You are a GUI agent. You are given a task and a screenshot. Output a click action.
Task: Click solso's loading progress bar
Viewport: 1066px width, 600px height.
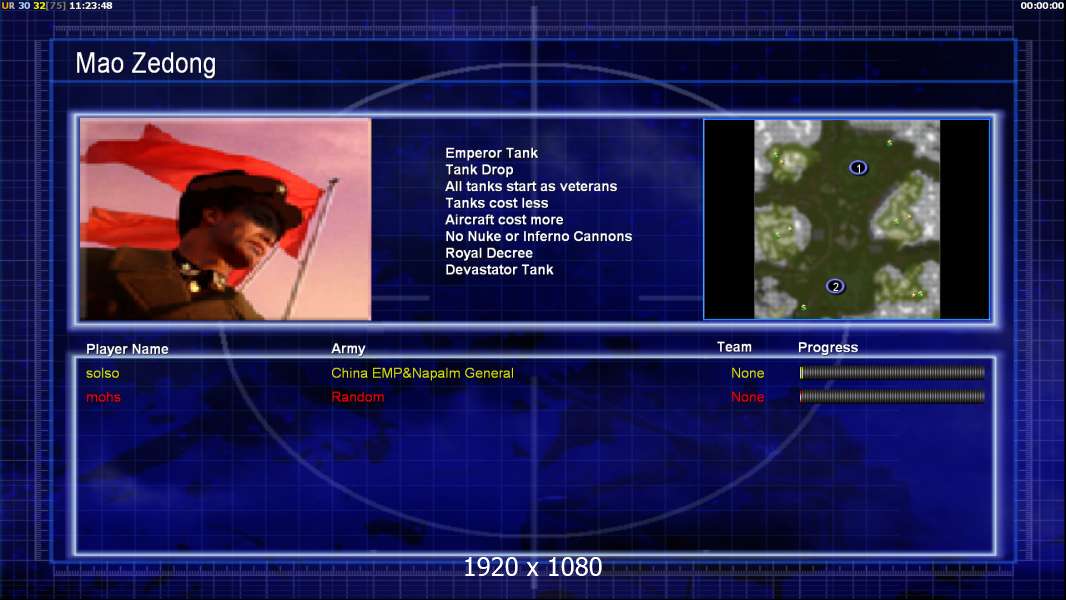892,372
